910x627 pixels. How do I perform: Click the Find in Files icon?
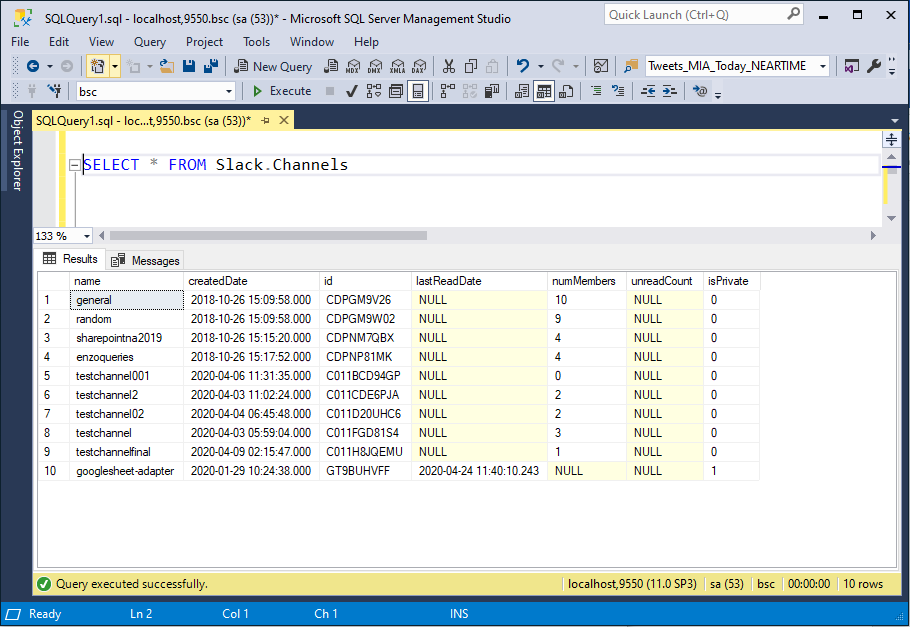631,66
